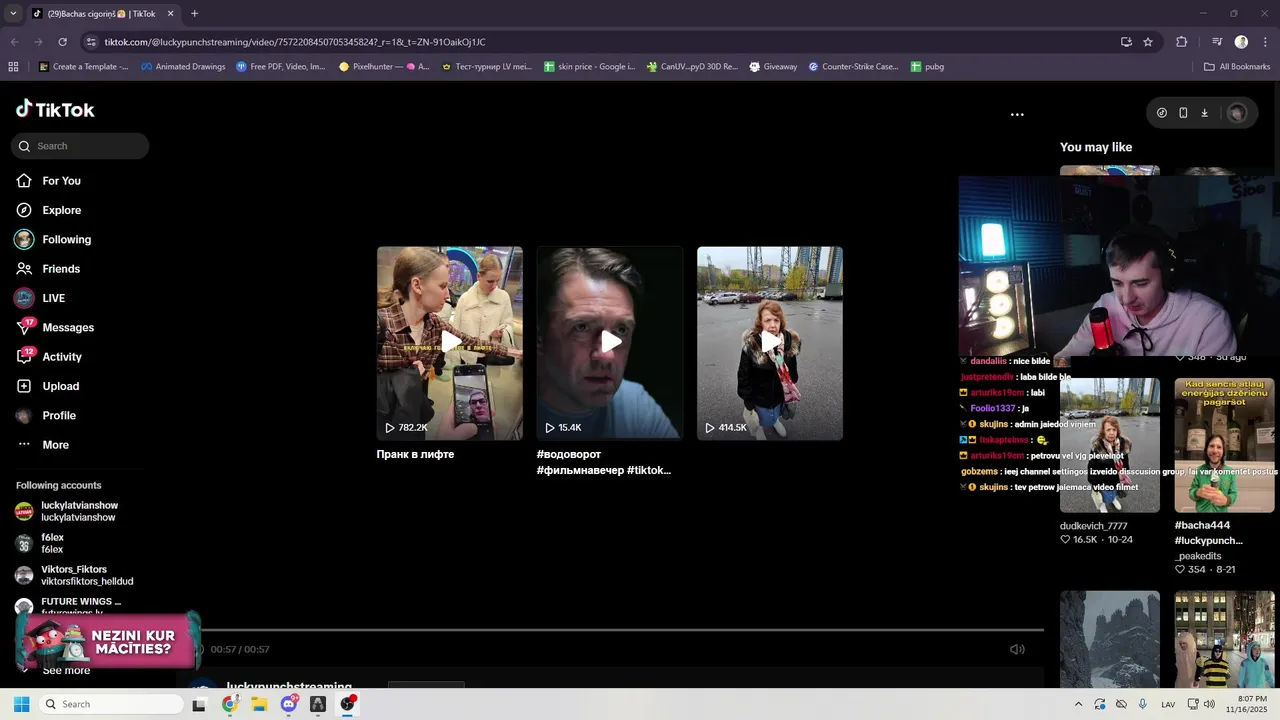Show hidden system tray icons
This screenshot has width=1280, height=720.
pyautogui.click(x=1078, y=704)
